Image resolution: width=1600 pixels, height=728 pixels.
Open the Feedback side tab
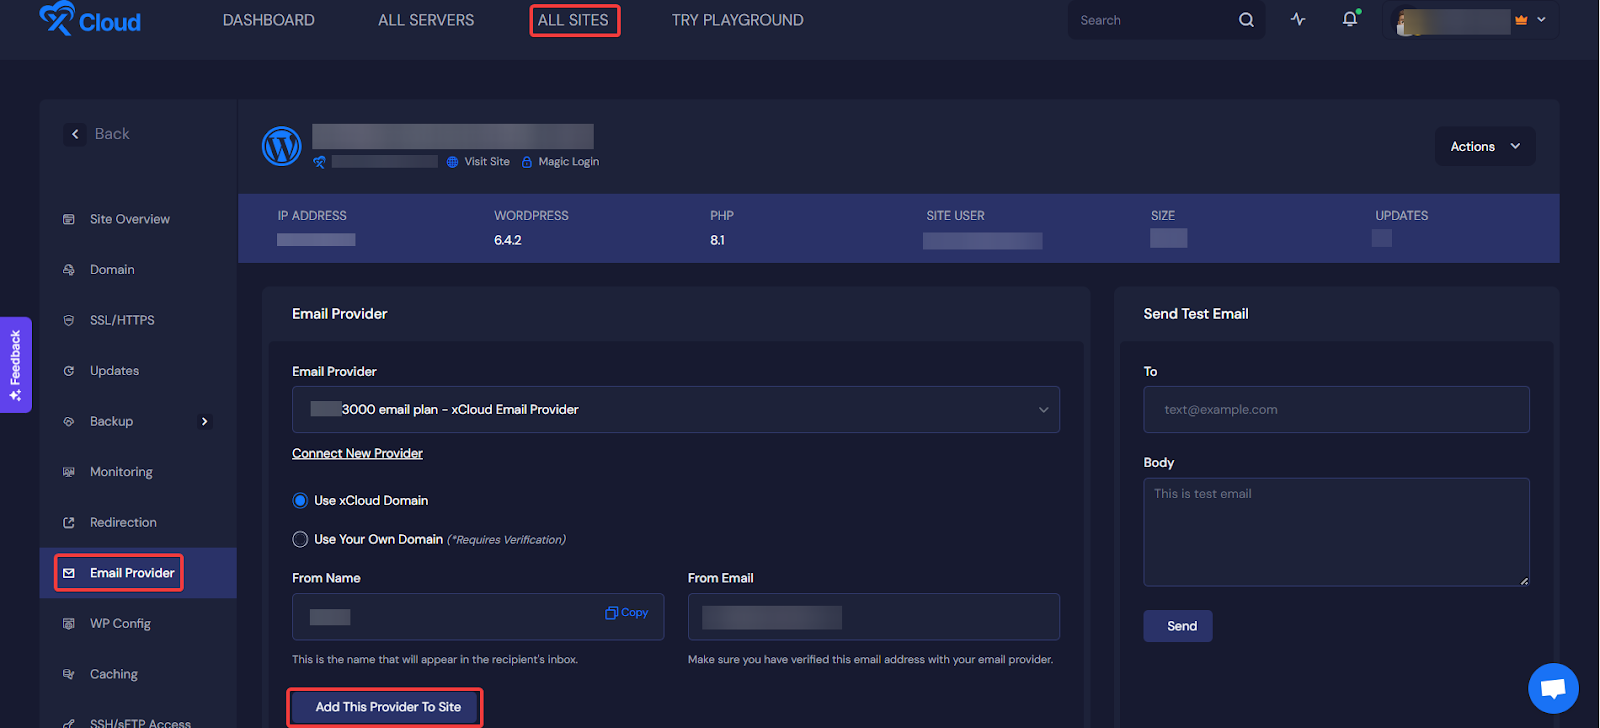point(16,365)
